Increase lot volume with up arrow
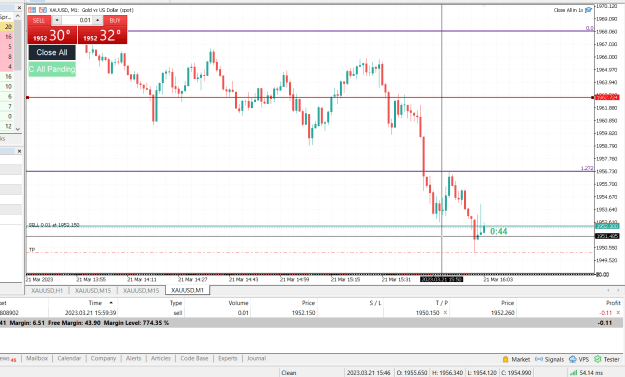The width and height of the screenshot is (625, 377). point(97,20)
